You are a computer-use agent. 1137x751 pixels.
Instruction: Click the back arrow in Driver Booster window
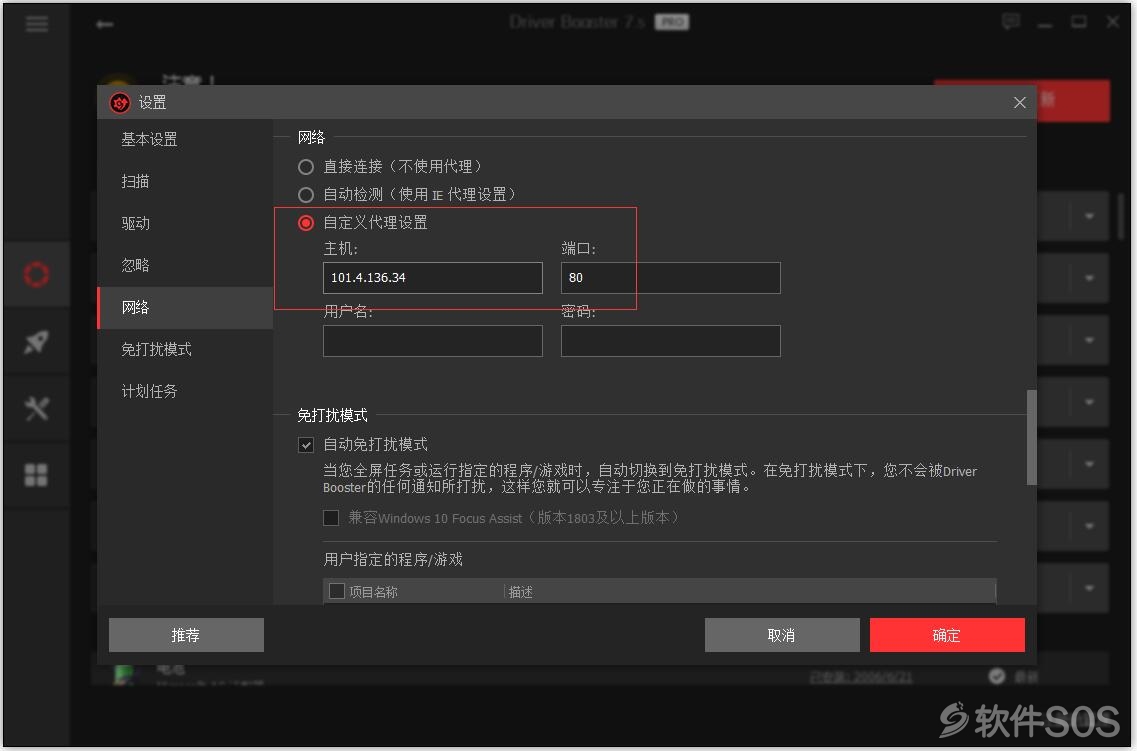click(x=104, y=24)
